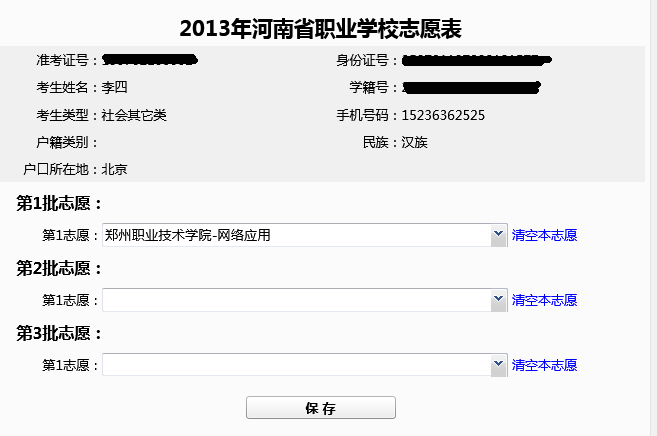The width and height of the screenshot is (657, 436).
Task: Click the empty 第2批志愿 selection field
Action: coord(295,300)
